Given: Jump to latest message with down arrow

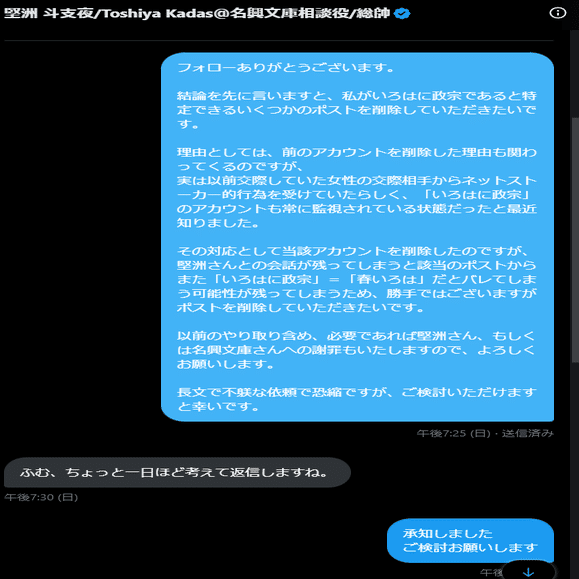Looking at the screenshot, I should coord(529,571).
